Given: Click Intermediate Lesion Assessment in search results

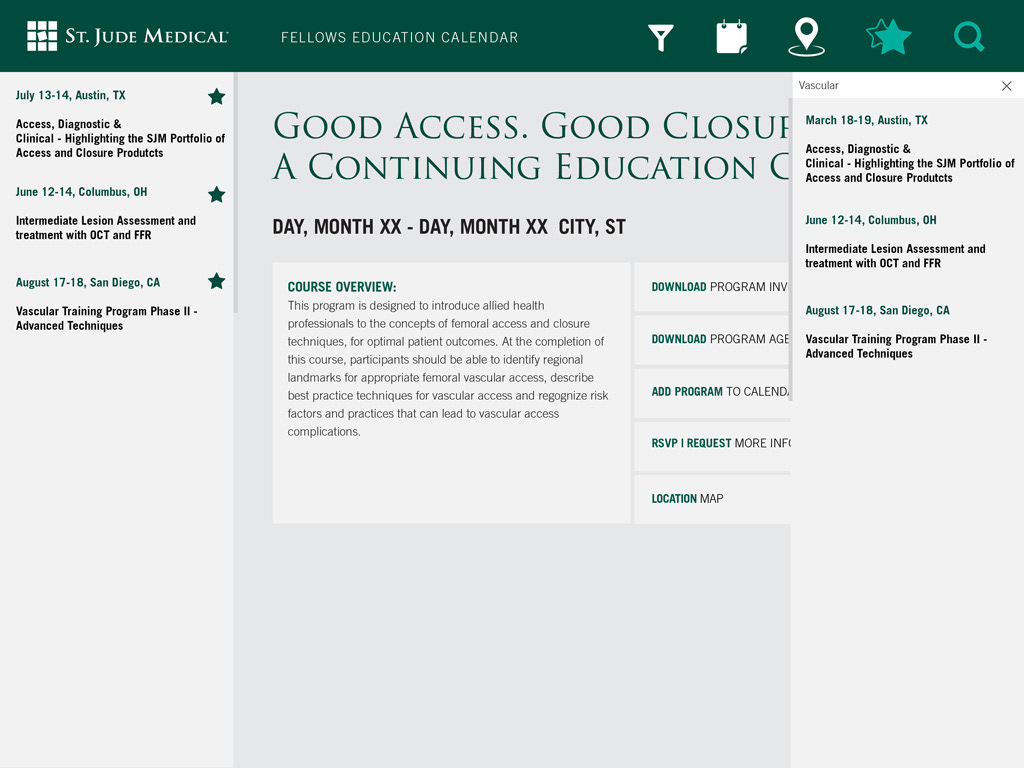Looking at the screenshot, I should (x=895, y=256).
